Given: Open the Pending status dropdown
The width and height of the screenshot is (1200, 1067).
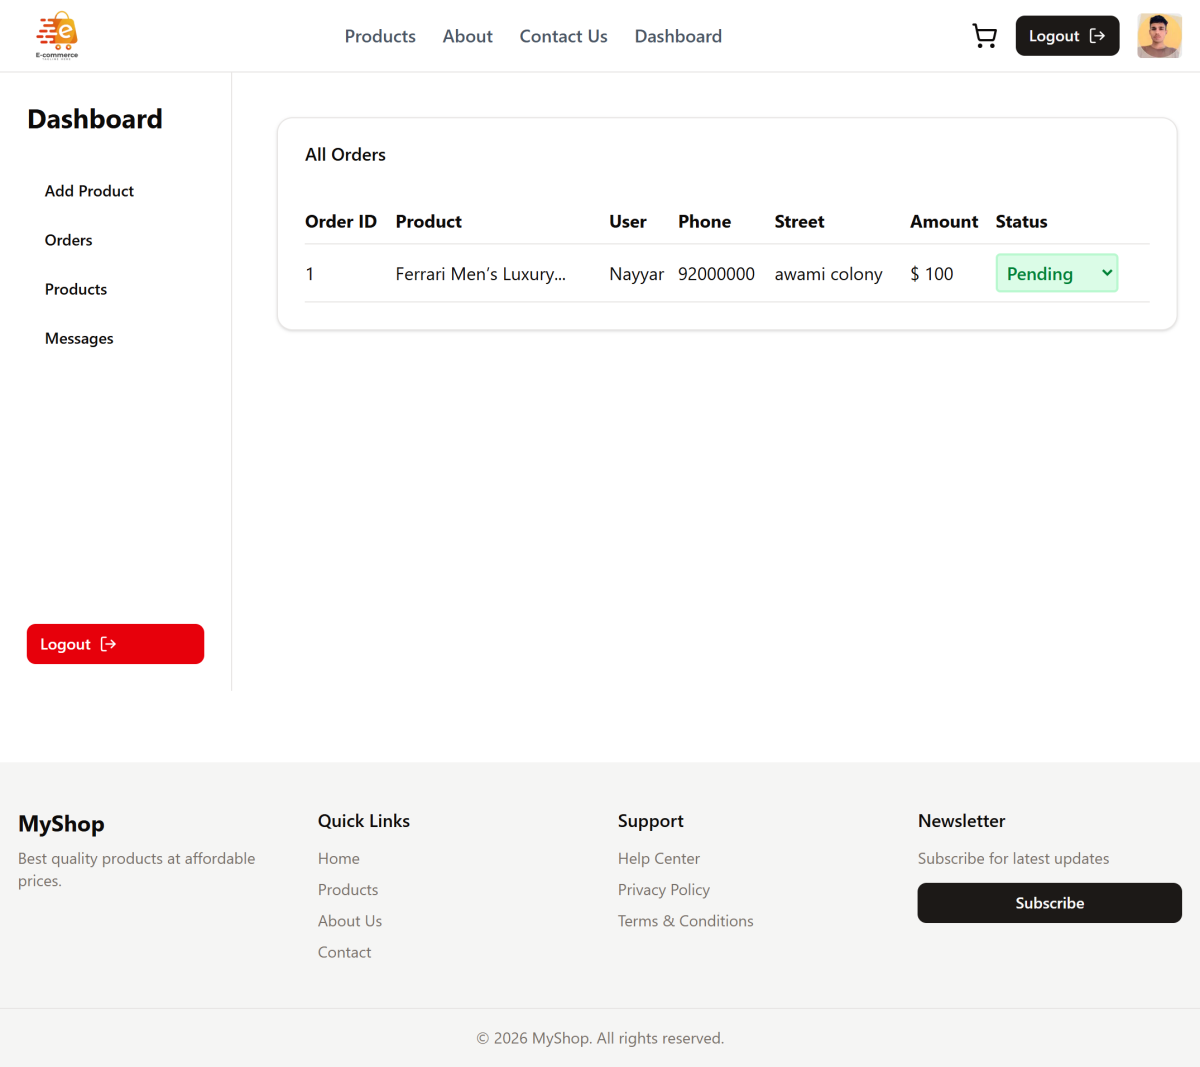Looking at the screenshot, I should pyautogui.click(x=1056, y=274).
